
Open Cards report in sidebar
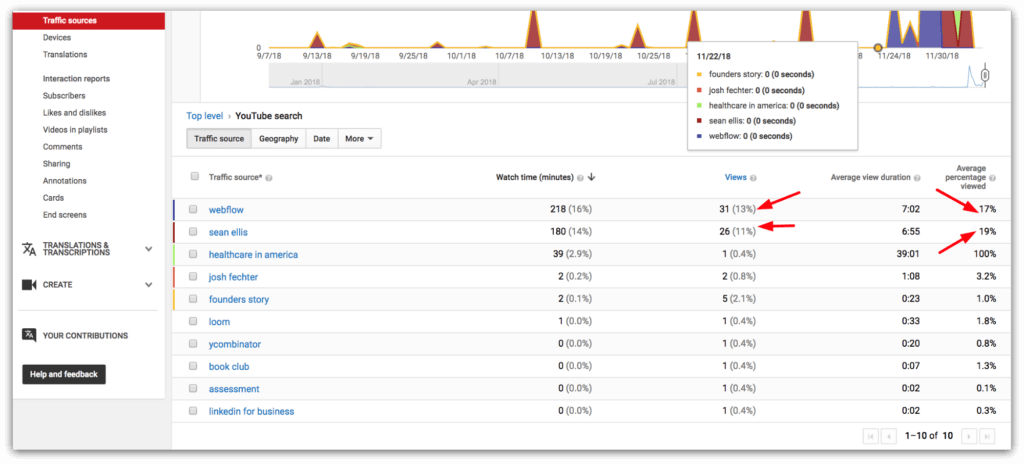click(54, 198)
